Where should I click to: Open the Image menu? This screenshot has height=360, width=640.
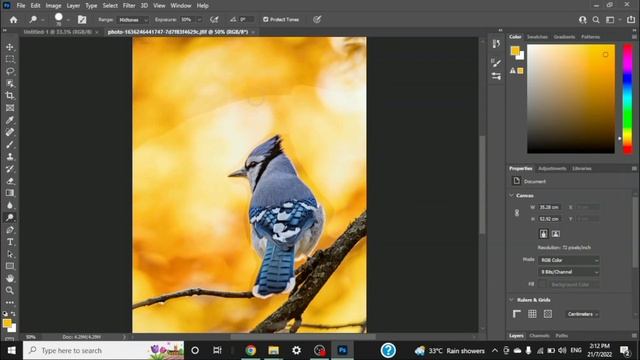pyautogui.click(x=53, y=6)
